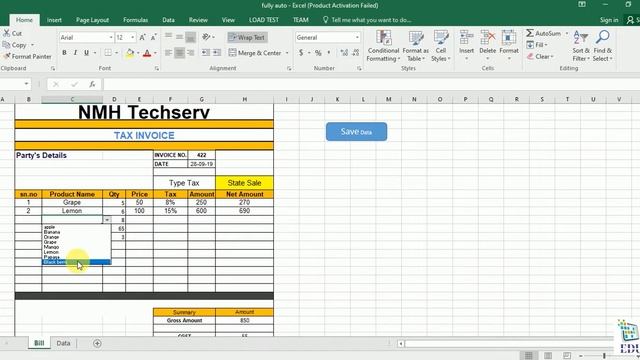Open the Font dialog launcher
This screenshot has height=360, width=640.
pos(157,69)
